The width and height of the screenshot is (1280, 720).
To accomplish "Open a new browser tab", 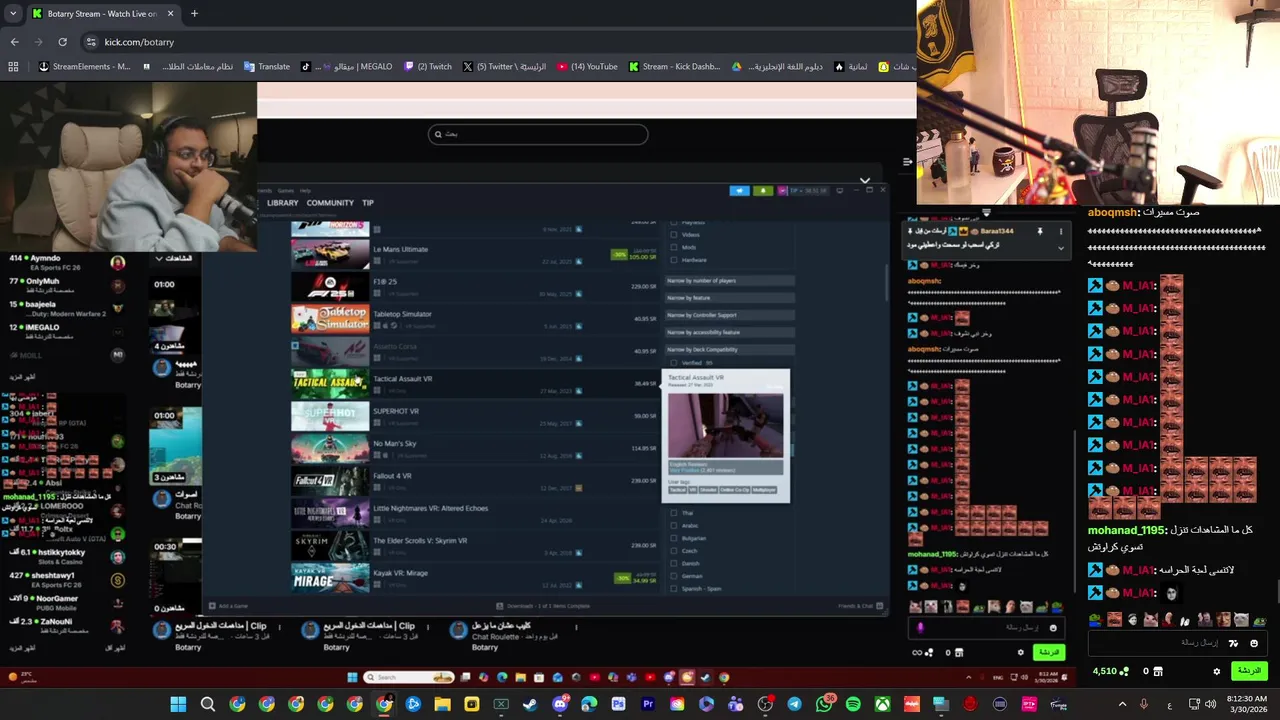I will [194, 14].
